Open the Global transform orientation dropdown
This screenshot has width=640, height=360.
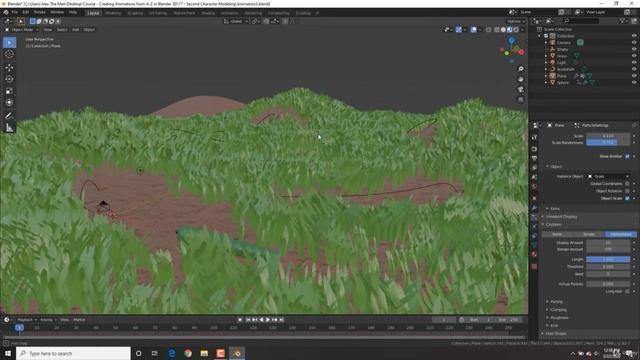236,21
